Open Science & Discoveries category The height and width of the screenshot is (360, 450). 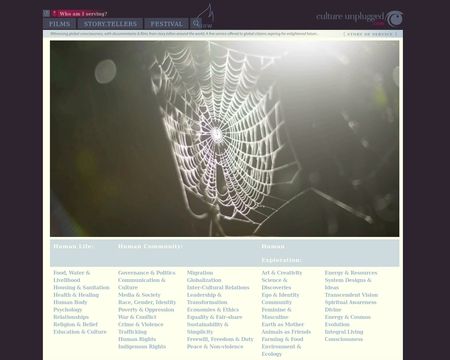coord(276,284)
